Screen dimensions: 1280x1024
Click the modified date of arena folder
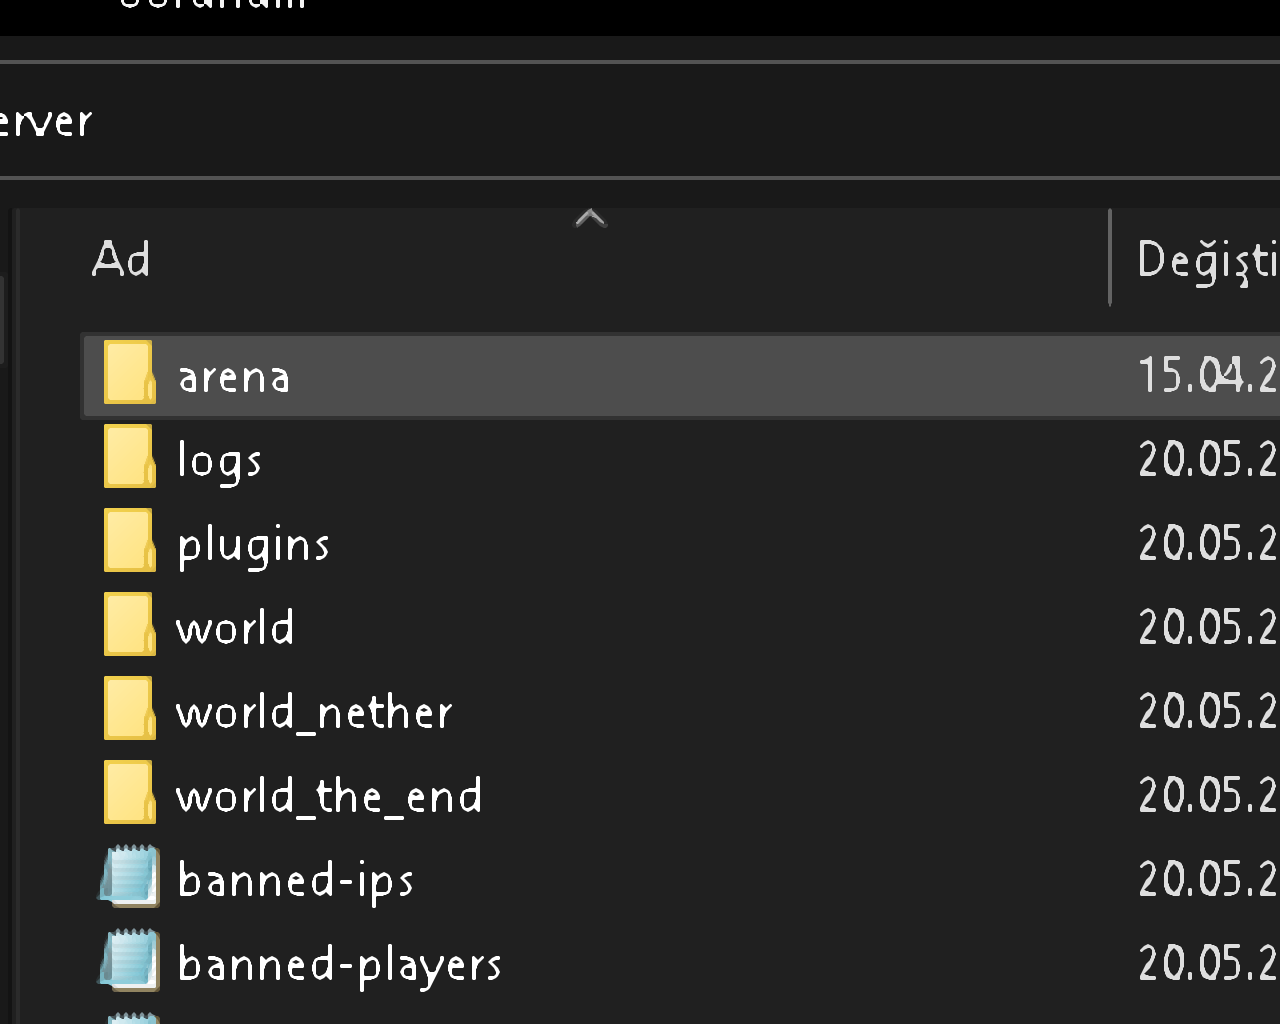click(1208, 376)
